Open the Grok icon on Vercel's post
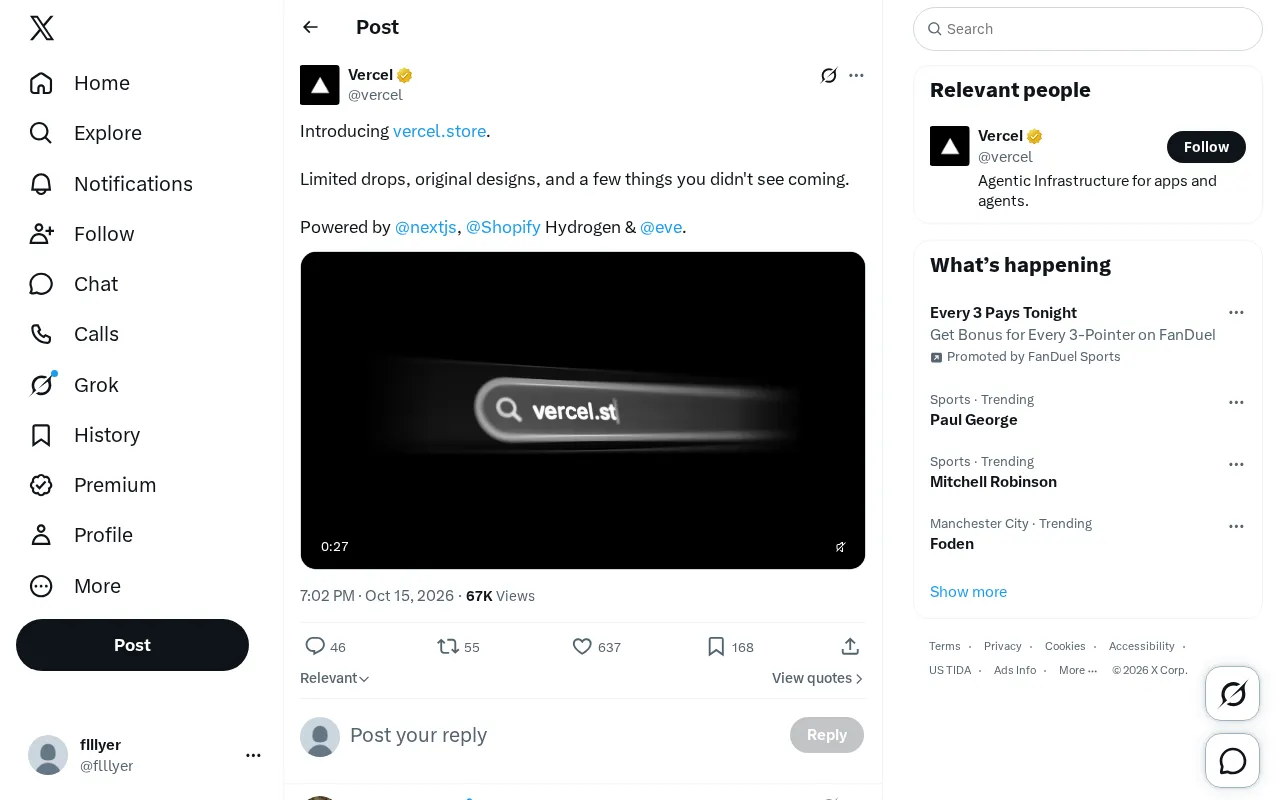Image resolution: width=1280 pixels, height=800 pixels. click(x=829, y=75)
